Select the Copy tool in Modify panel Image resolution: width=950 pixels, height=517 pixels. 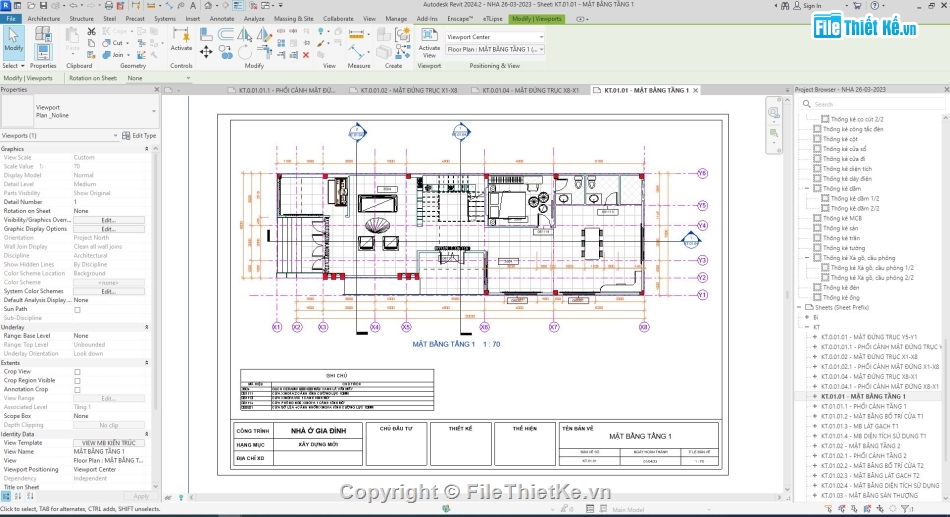[226, 53]
